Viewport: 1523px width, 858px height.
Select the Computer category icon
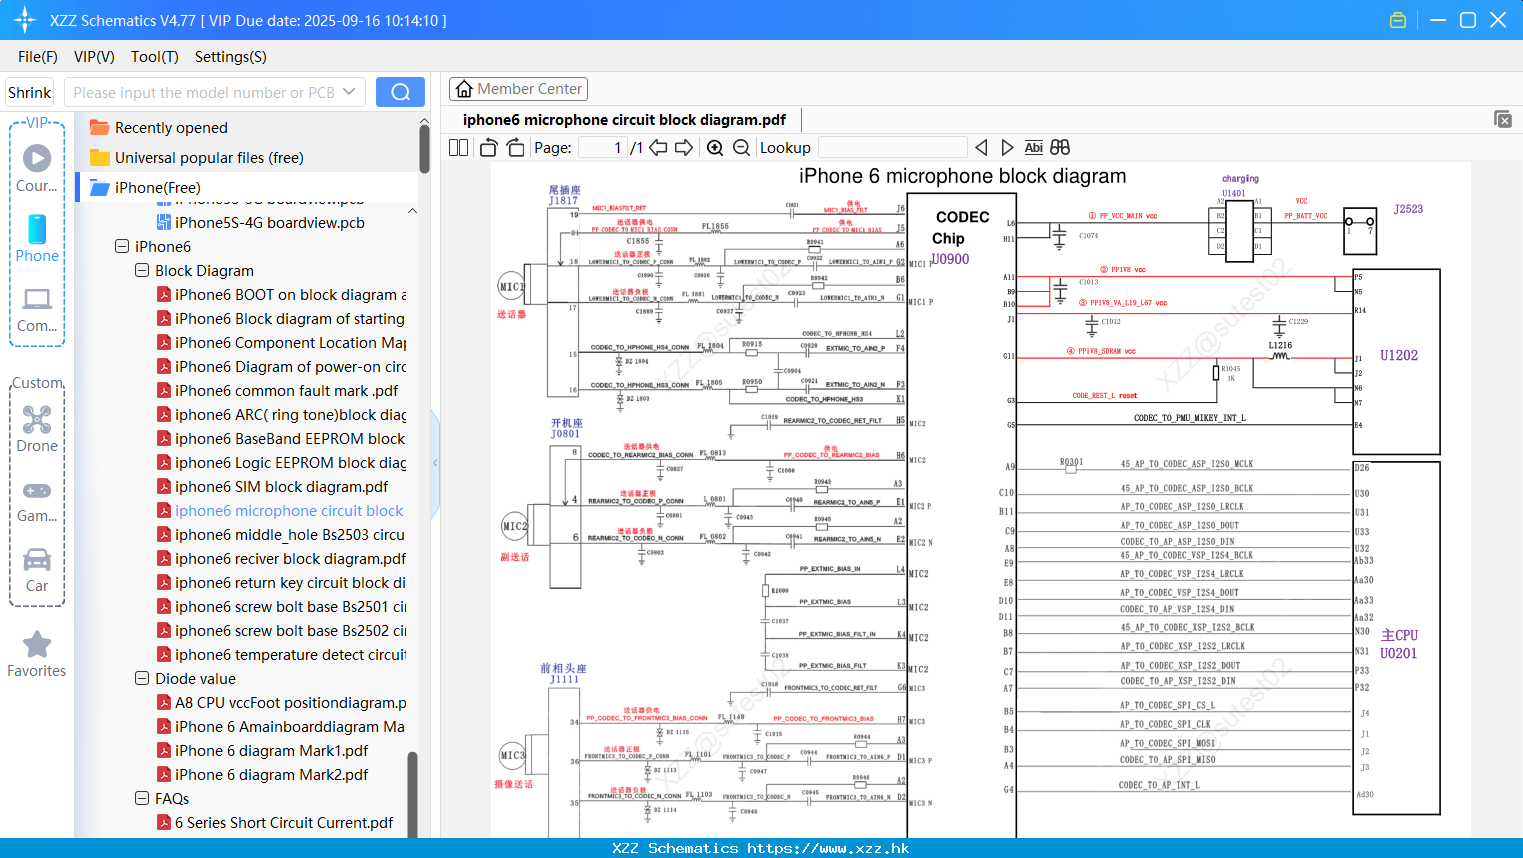37,308
